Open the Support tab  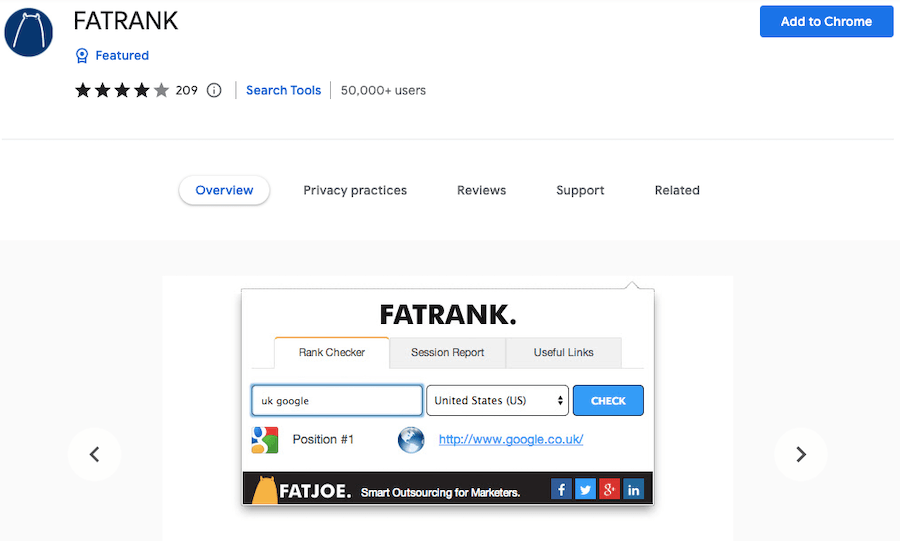pos(580,190)
